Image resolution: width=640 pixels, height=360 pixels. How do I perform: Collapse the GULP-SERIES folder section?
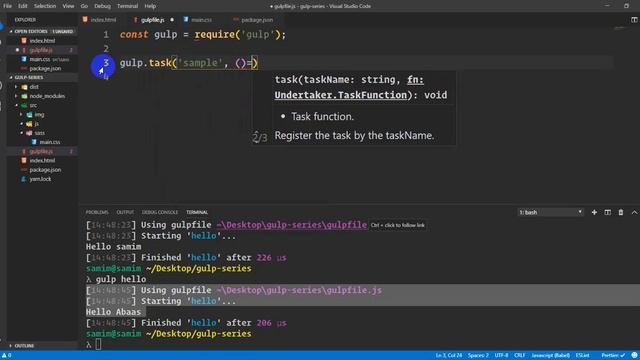click(41, 78)
